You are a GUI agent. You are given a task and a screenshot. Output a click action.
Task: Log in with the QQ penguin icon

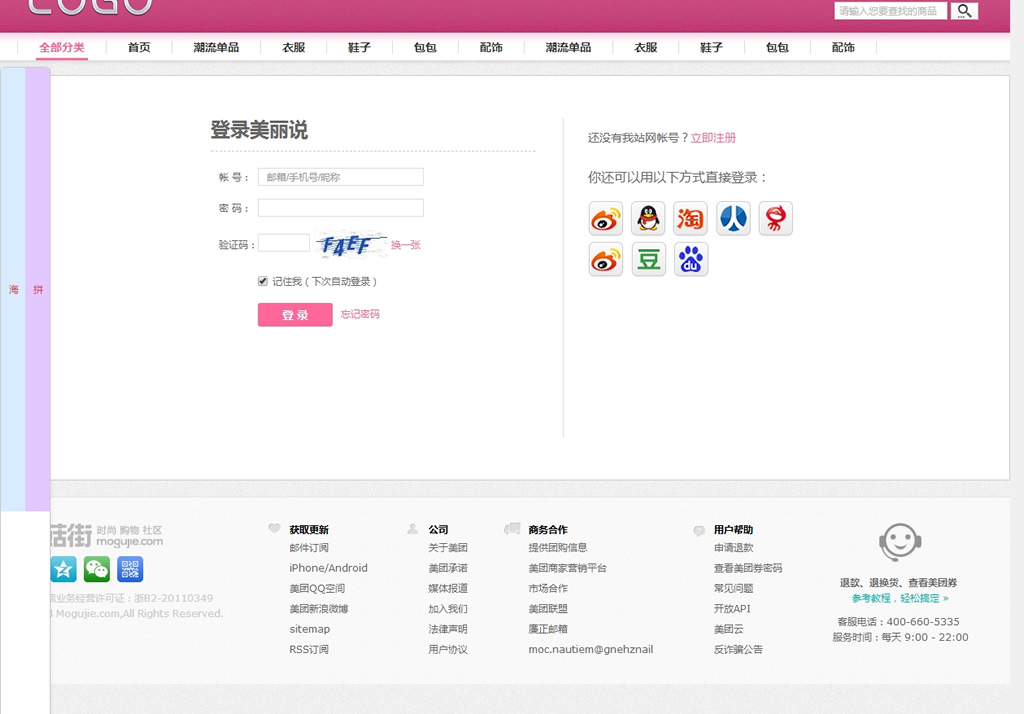[648, 218]
